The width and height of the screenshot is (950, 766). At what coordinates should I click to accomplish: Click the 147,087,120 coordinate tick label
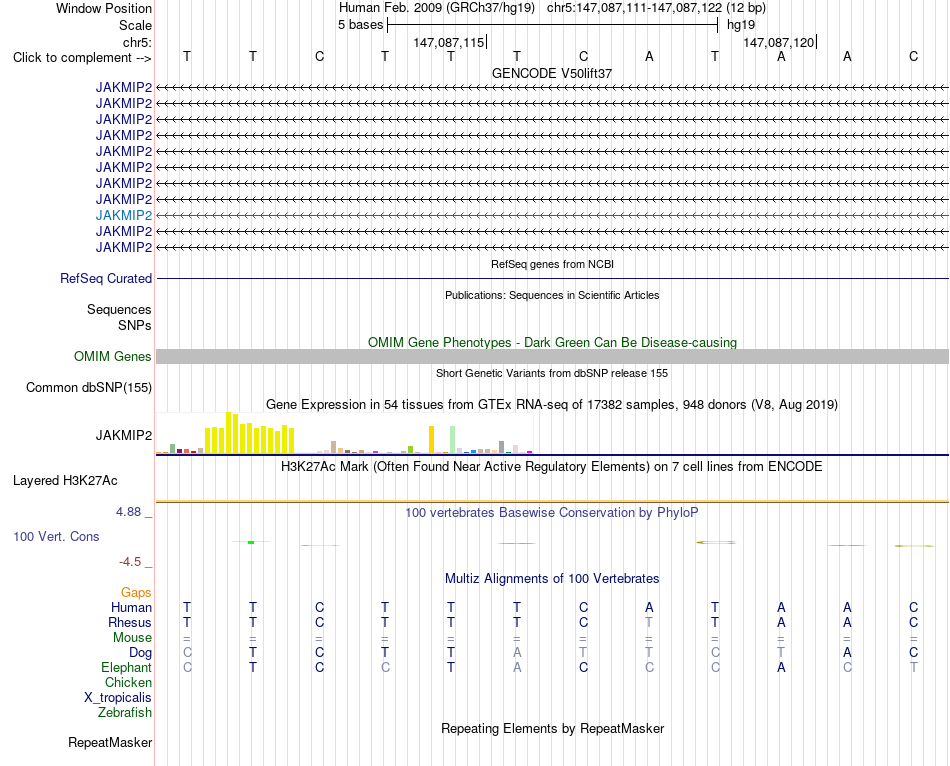[779, 42]
